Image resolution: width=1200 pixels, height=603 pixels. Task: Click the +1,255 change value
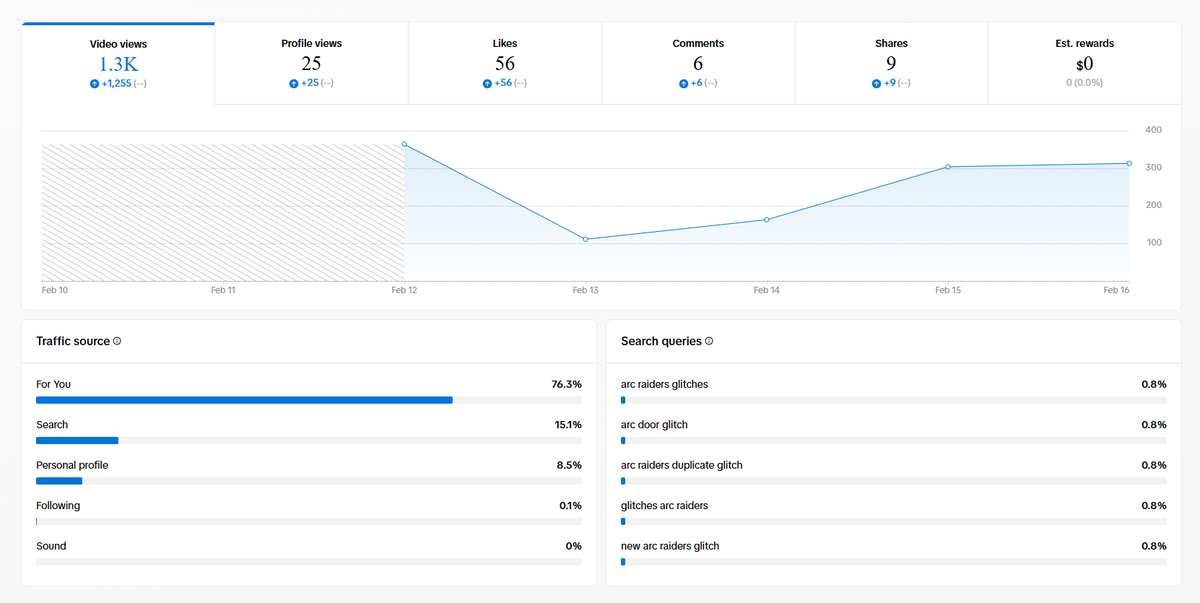click(116, 84)
